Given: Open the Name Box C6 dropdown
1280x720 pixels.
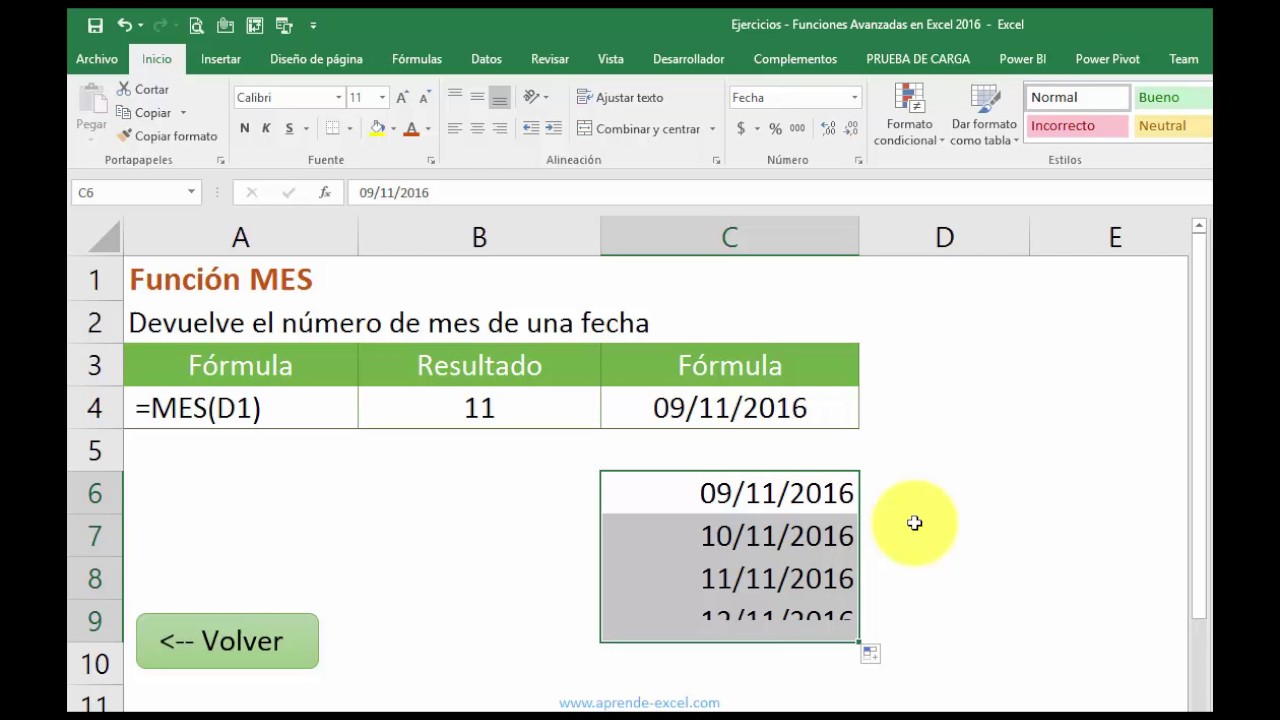Looking at the screenshot, I should [x=191, y=192].
